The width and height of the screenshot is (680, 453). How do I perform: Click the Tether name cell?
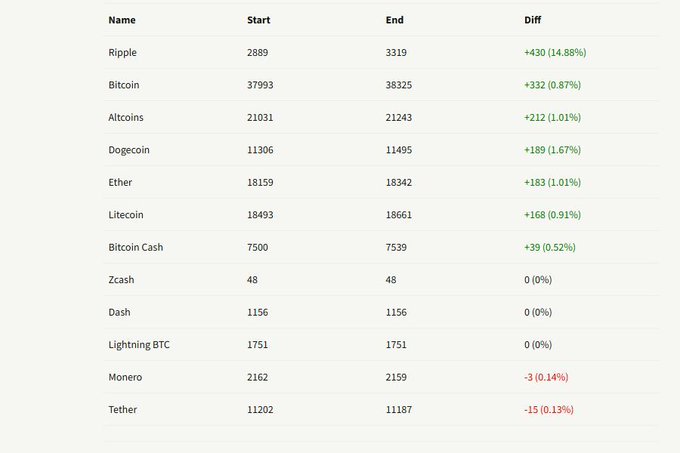(122, 410)
